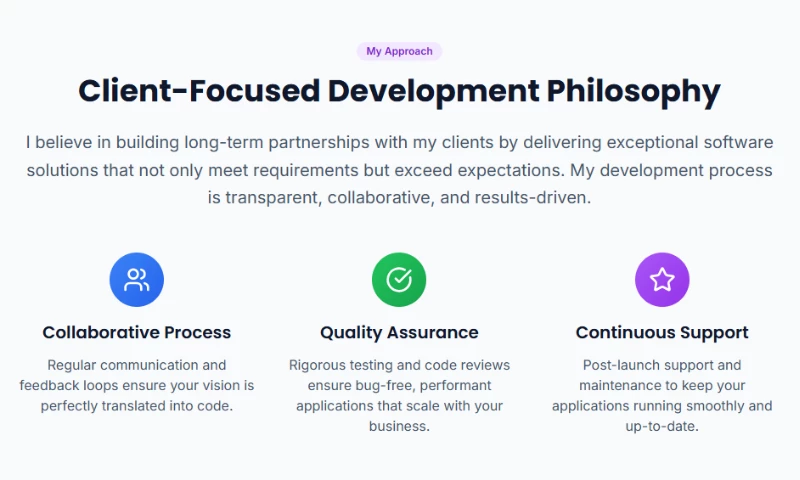The image size is (800, 480).
Task: Click the word Philosophy in the main title
Action: tap(633, 91)
